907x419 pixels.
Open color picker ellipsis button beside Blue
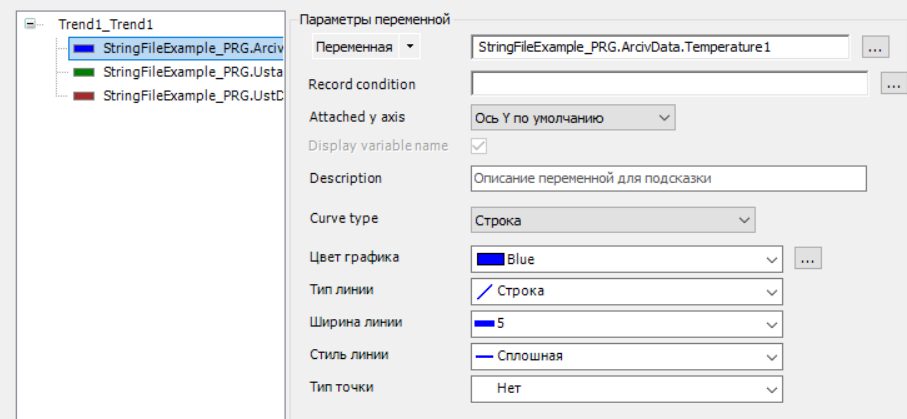[x=808, y=259]
